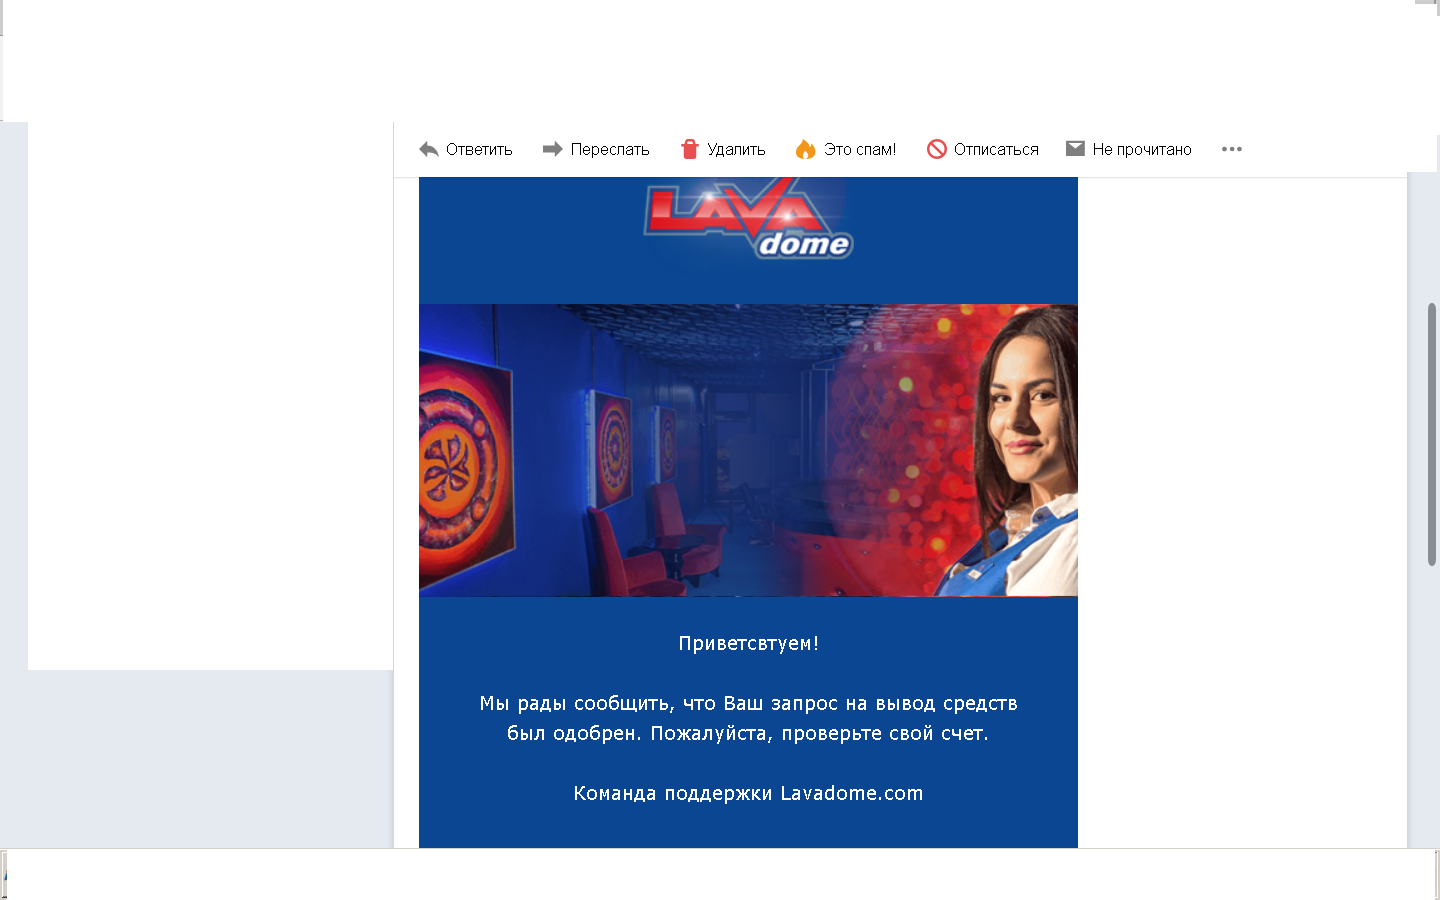
Task: Click the red trash can icon
Action: (689, 149)
